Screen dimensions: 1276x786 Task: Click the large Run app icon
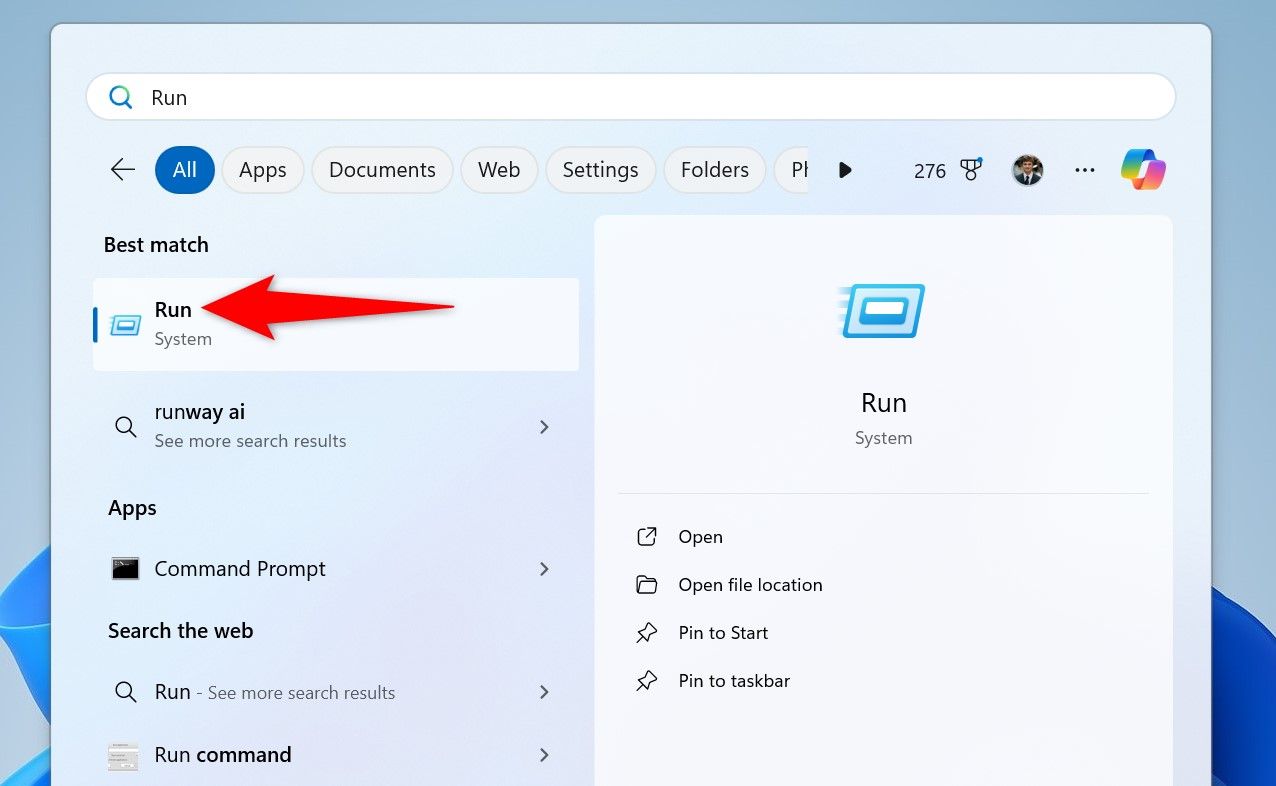click(883, 311)
